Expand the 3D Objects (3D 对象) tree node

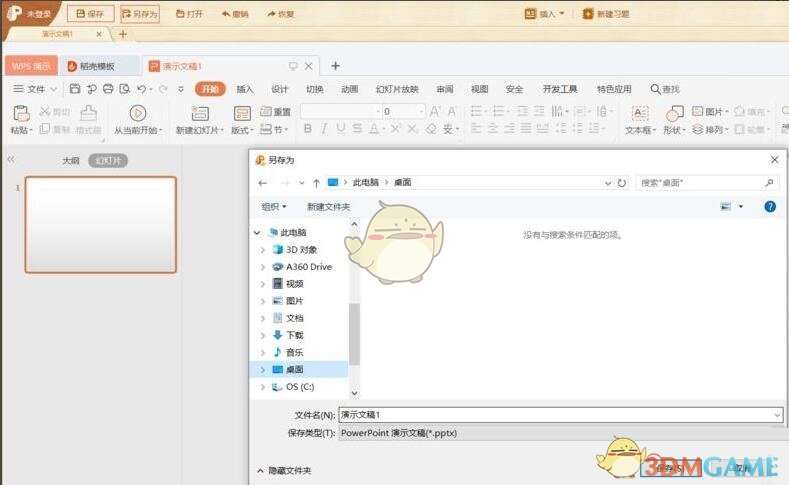point(262,250)
